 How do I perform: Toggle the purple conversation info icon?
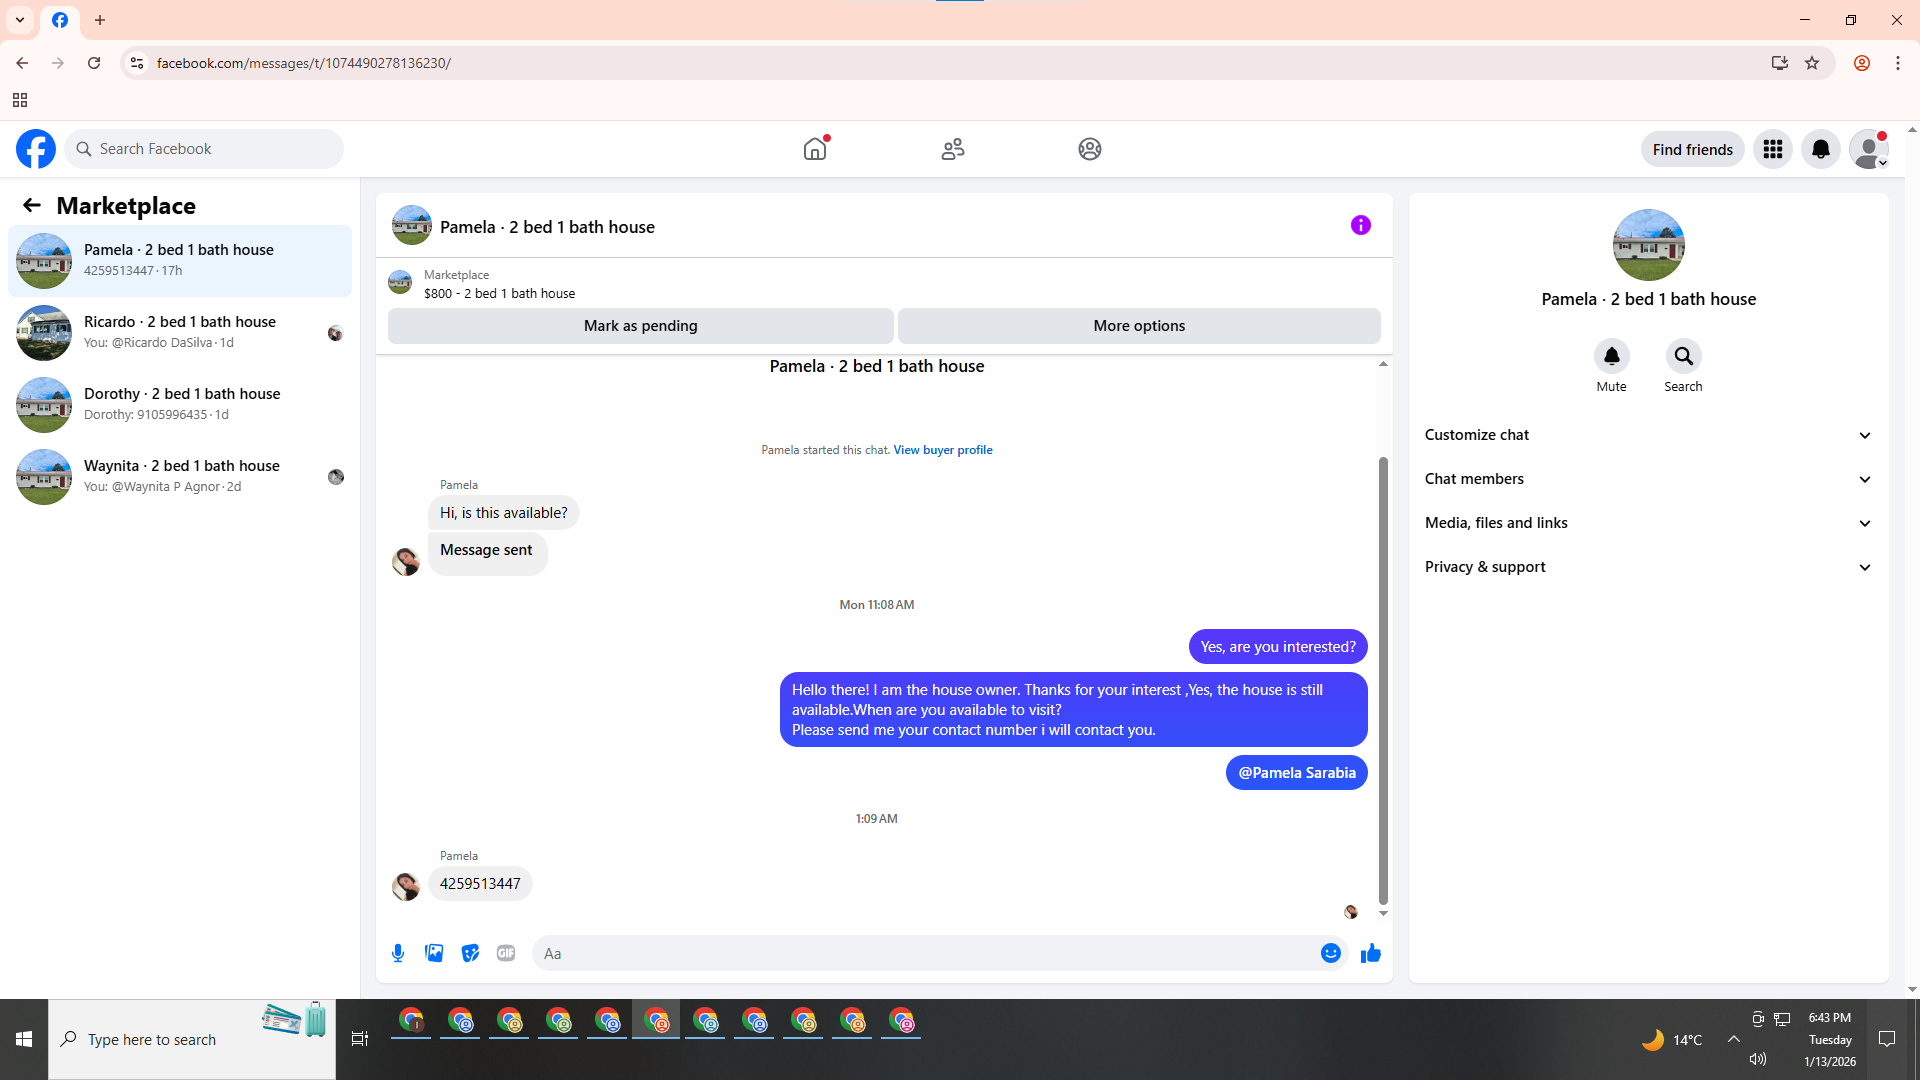(x=1360, y=225)
